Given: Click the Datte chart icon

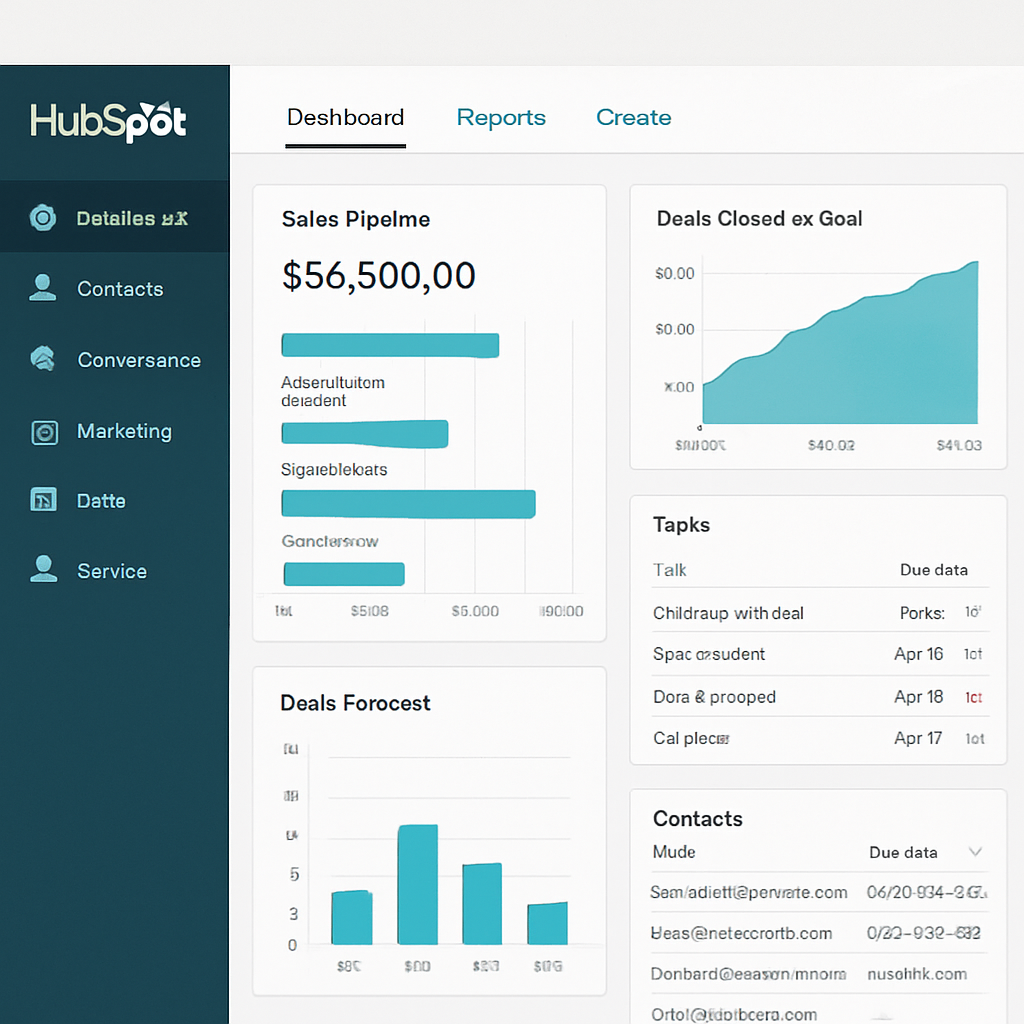Looking at the screenshot, I should pyautogui.click(x=44, y=500).
